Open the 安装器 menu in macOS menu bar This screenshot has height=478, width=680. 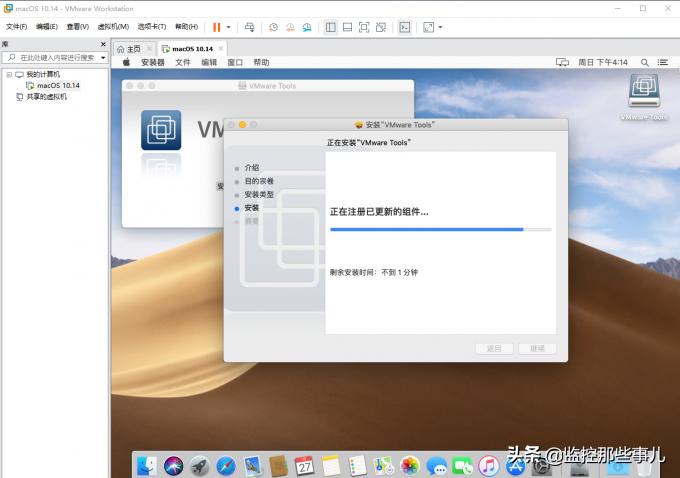point(153,62)
